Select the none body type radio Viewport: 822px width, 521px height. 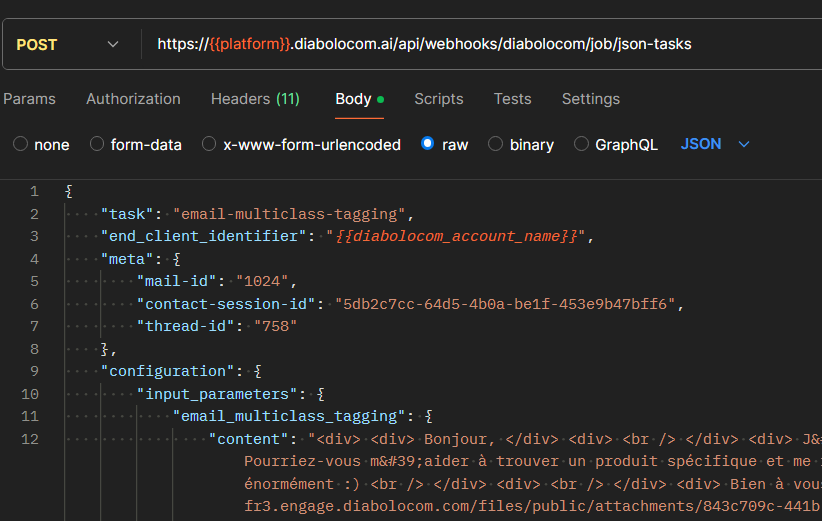click(21, 144)
